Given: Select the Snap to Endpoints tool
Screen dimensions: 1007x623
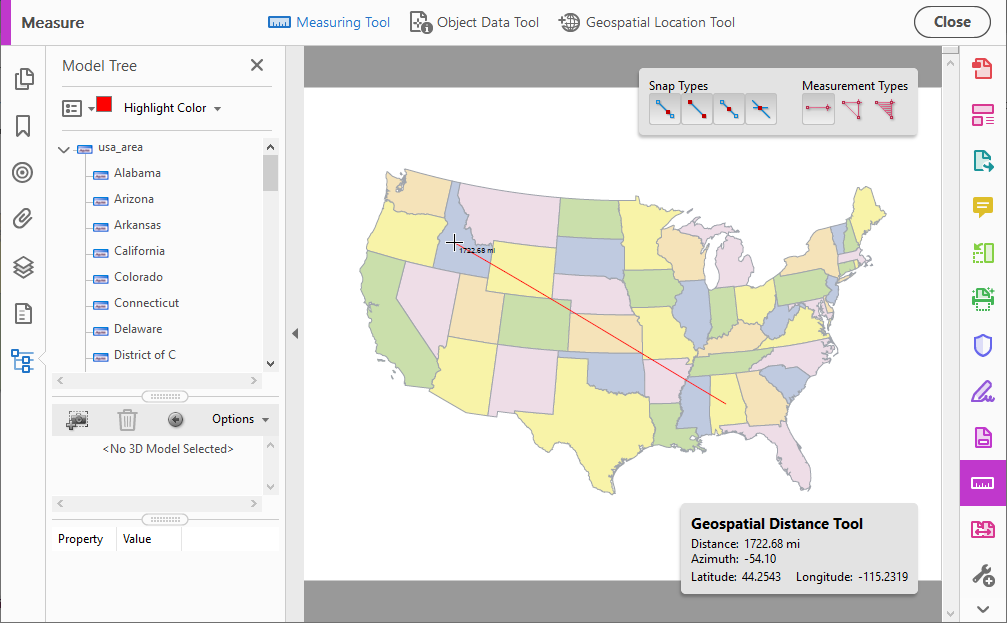Looking at the screenshot, I should coord(697,109).
